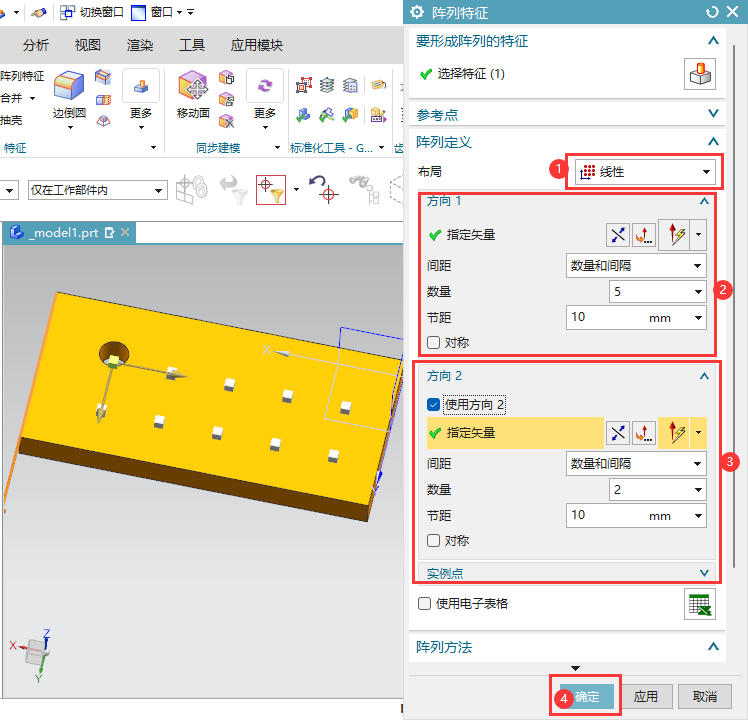
Task: Open the 工具 ribbon tab
Action: coord(192,45)
